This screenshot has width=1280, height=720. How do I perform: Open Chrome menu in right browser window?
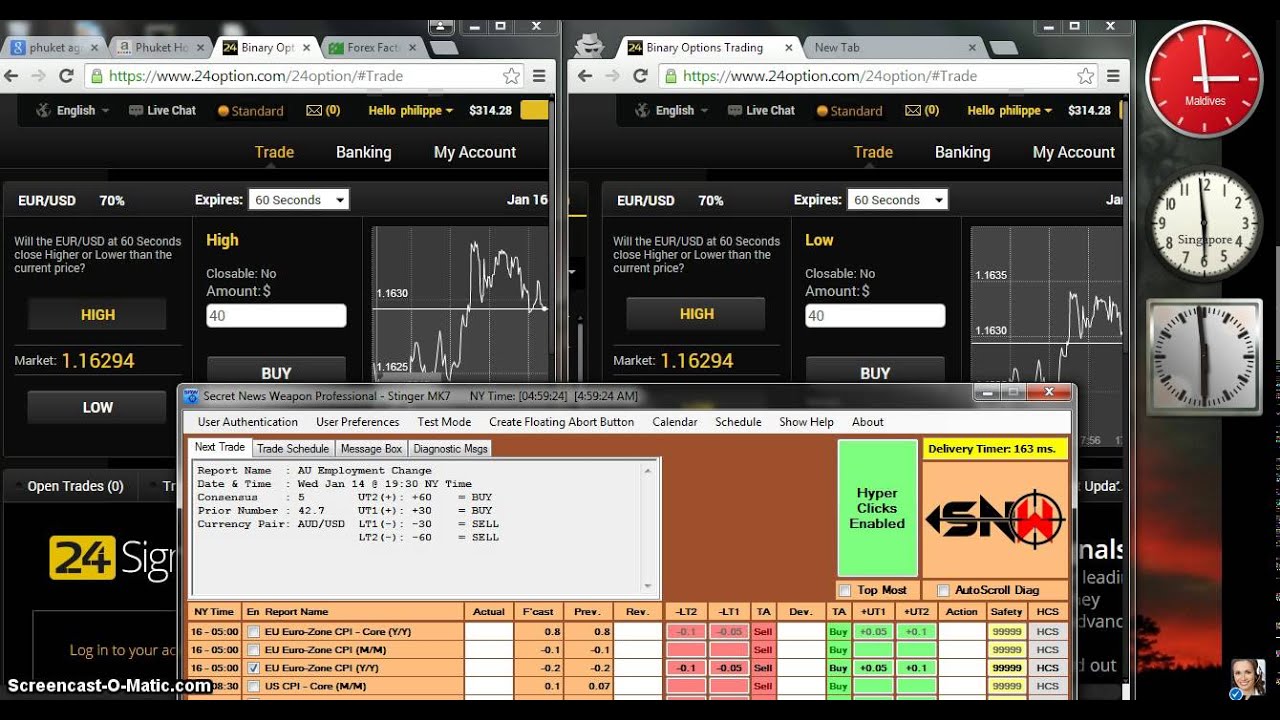[1113, 76]
